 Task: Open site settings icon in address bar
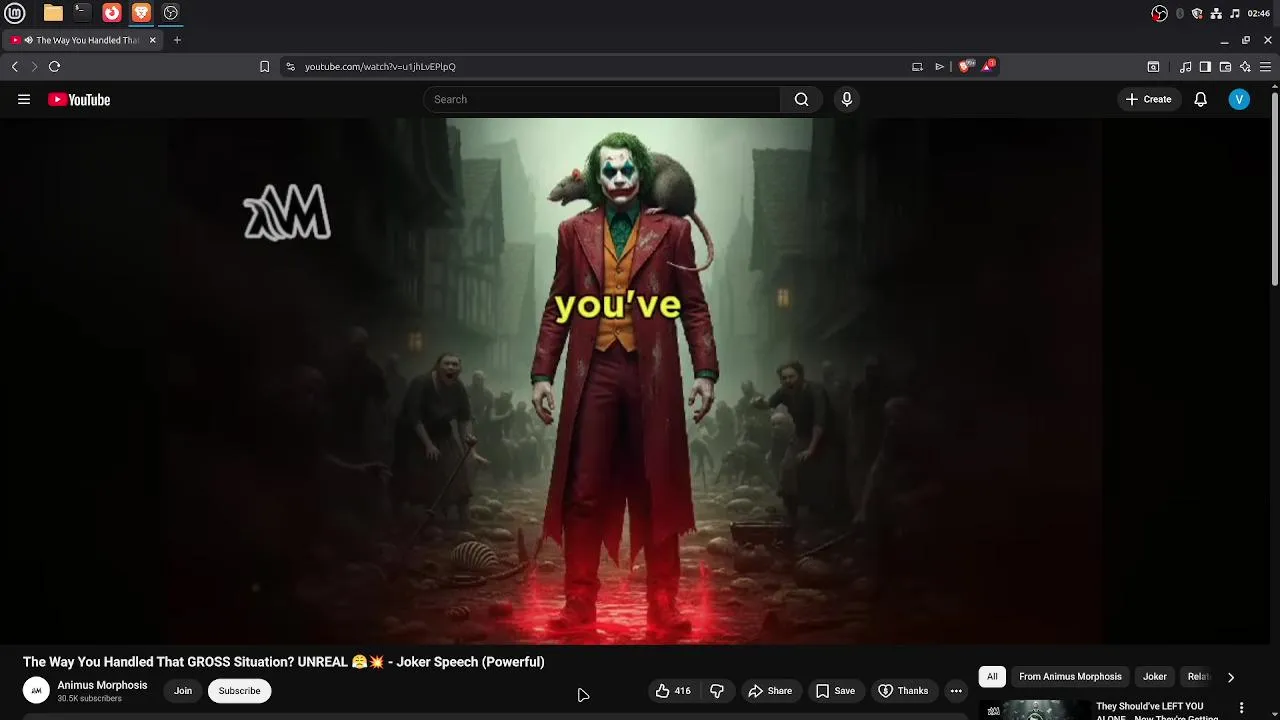[290, 67]
